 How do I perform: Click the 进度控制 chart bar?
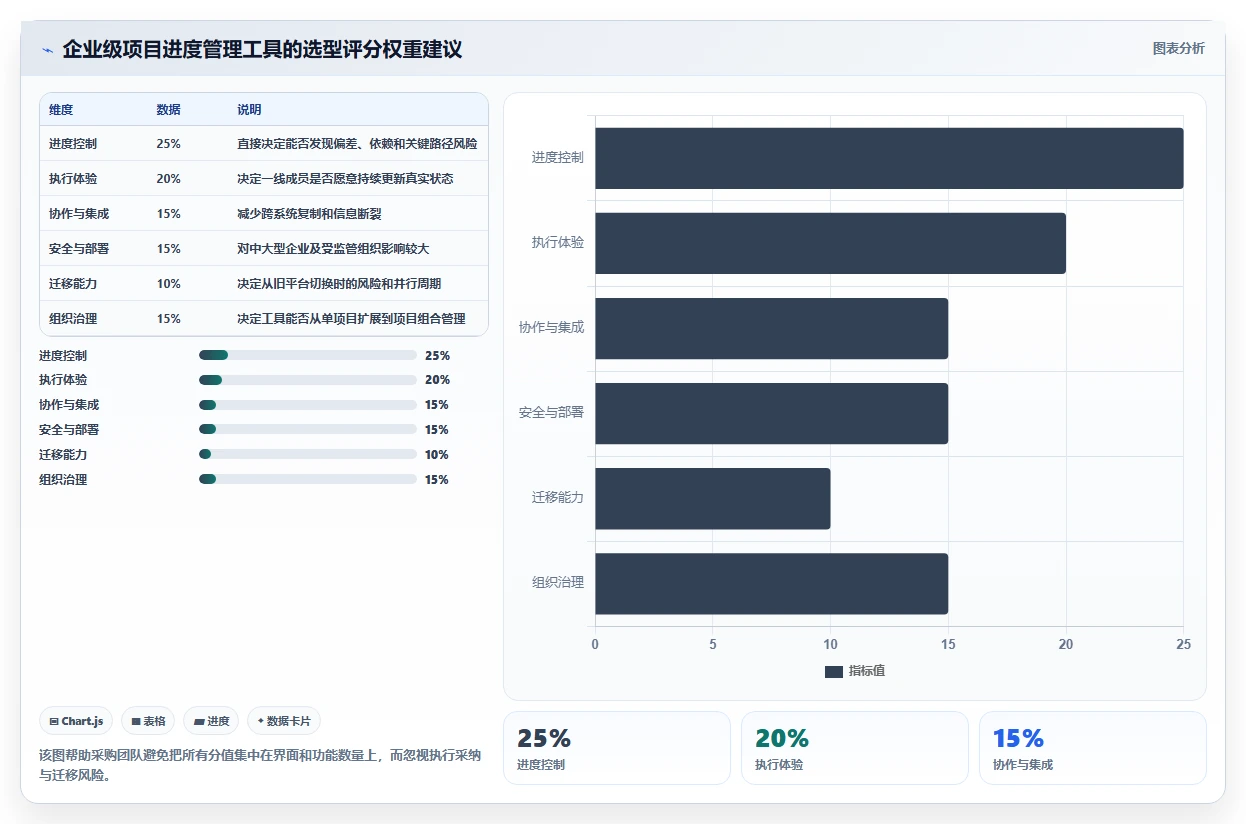pyautogui.click(x=889, y=158)
